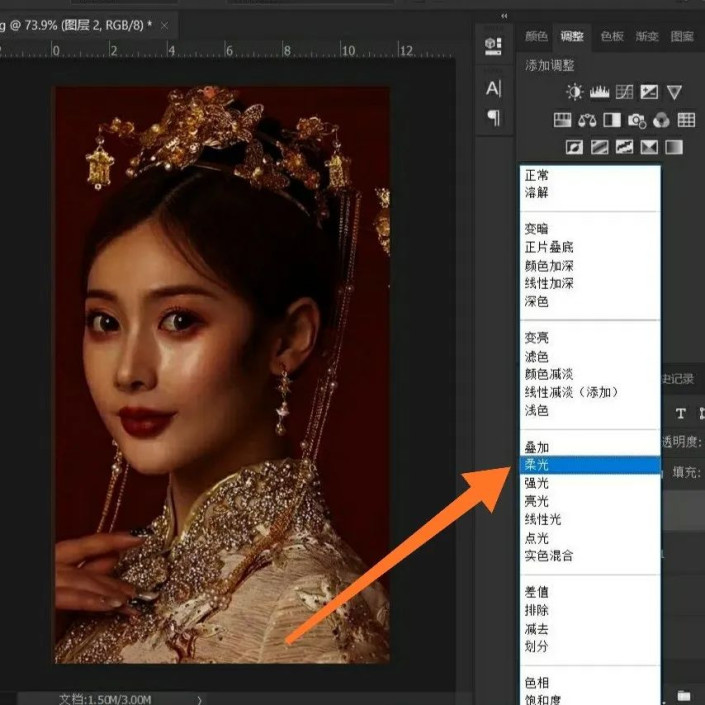Choose 浅色 blend mode
Viewport: 705px width, 705px height.
point(590,411)
